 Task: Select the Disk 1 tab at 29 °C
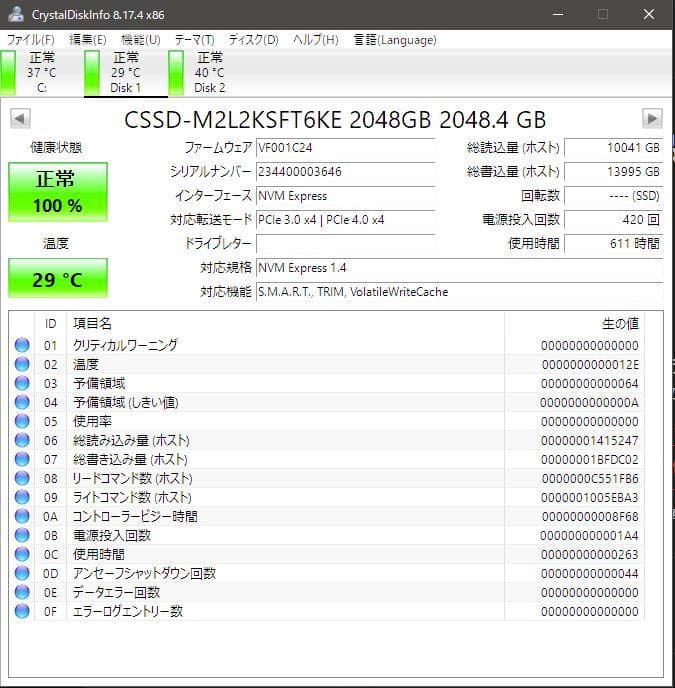click(126, 73)
